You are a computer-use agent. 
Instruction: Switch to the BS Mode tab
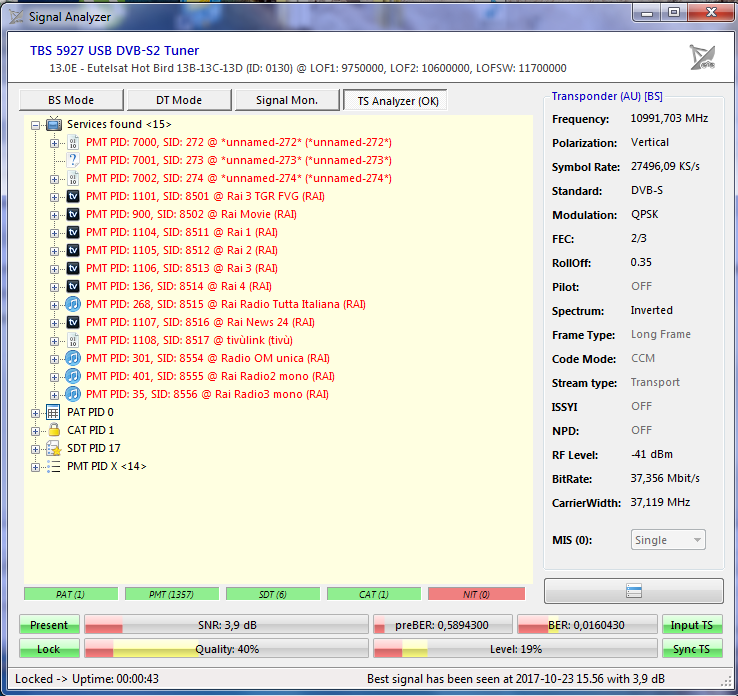pos(71,100)
